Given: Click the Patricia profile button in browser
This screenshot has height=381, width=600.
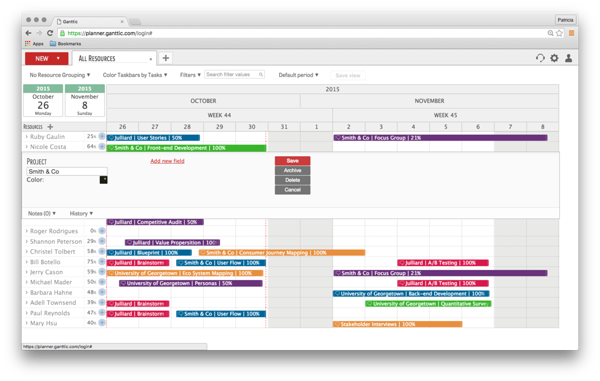Looking at the screenshot, I should (565, 20).
